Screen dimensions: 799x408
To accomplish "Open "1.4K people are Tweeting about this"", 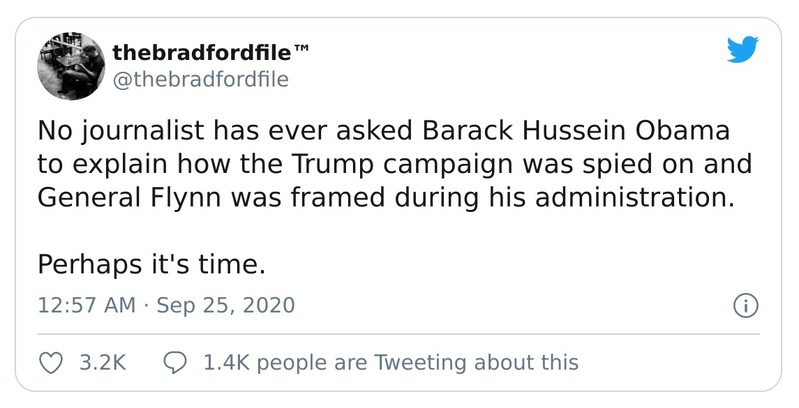I will point(390,361).
